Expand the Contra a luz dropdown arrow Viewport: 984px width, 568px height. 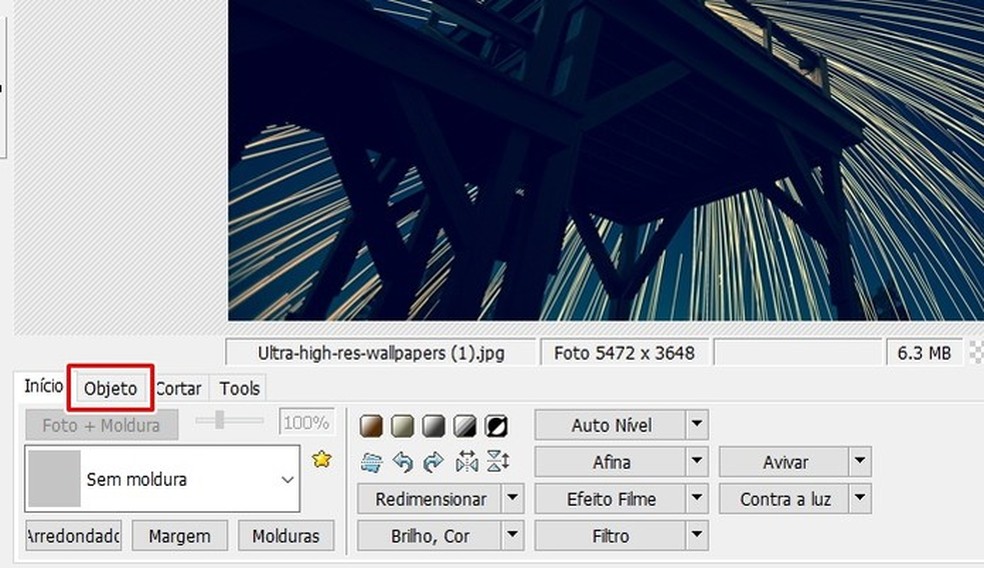pyautogui.click(x=860, y=500)
